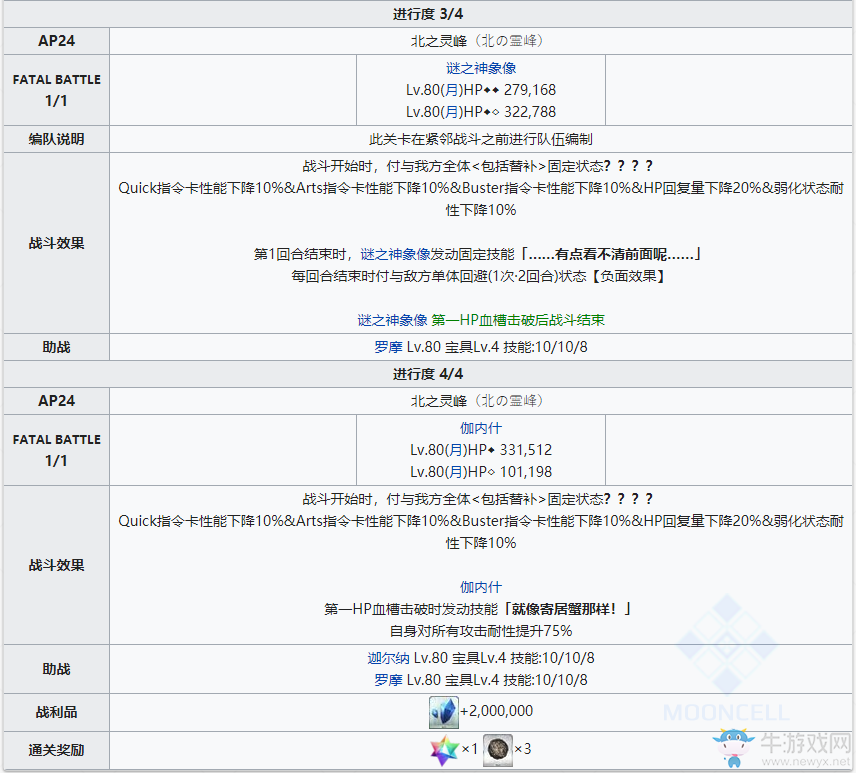Image resolution: width=856 pixels, height=773 pixels.
Task: Click 自身对所有攻击耐性提升75% text
Action: pos(481,631)
